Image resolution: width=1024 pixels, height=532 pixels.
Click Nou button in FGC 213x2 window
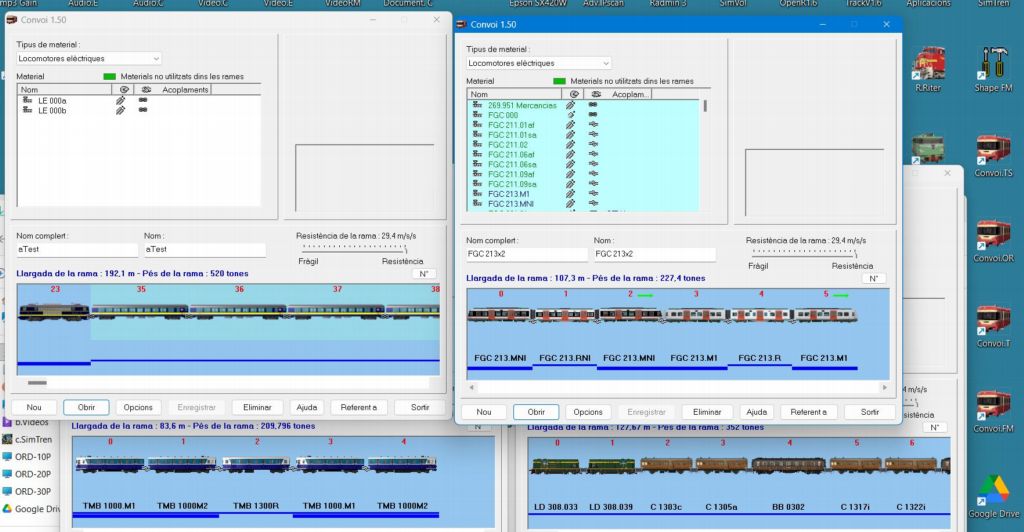click(484, 412)
